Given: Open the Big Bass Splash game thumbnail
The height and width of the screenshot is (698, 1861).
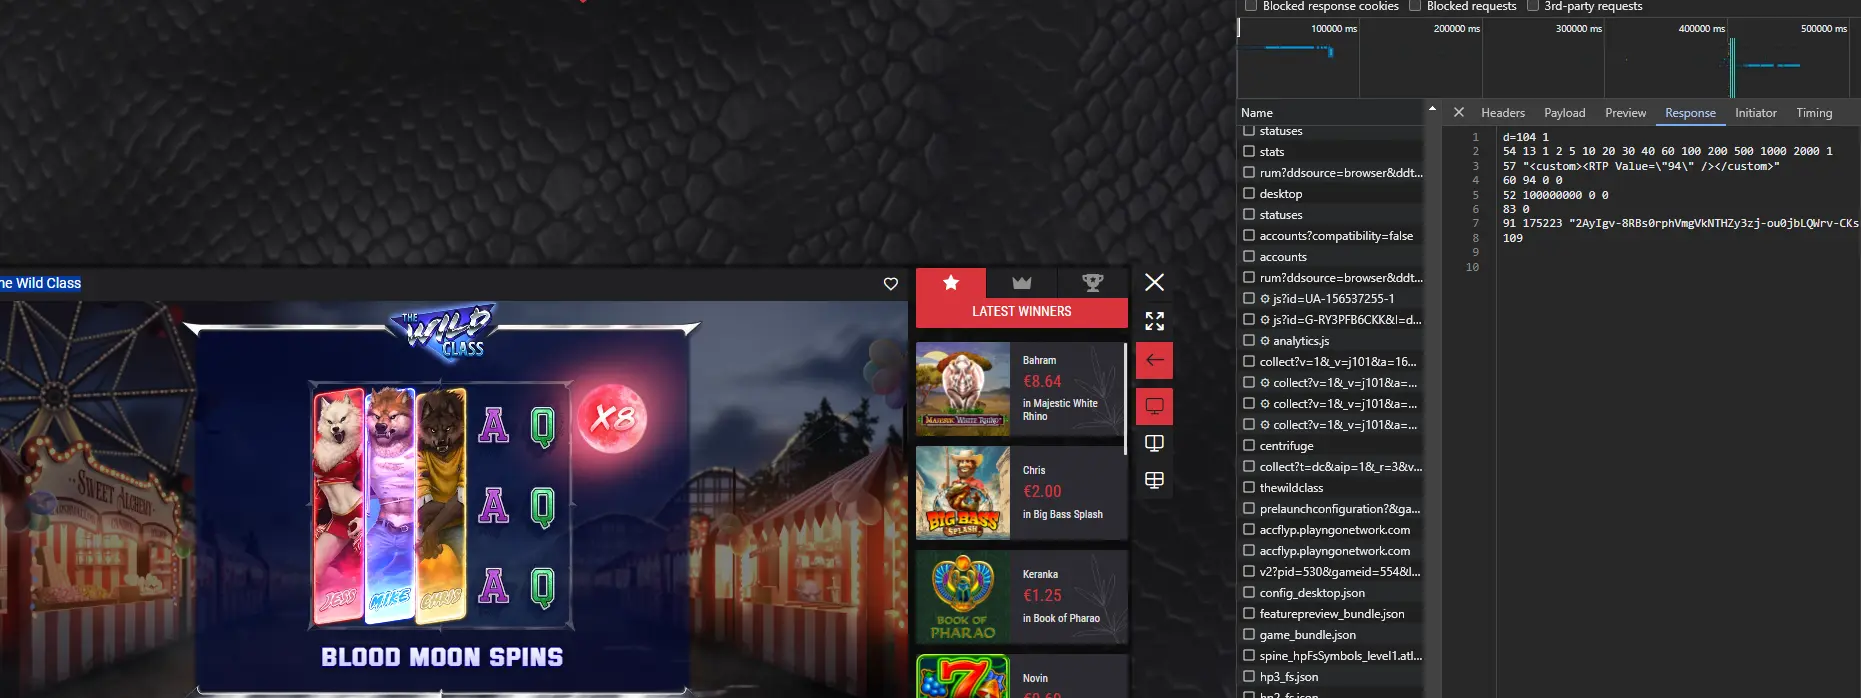Looking at the screenshot, I should [x=963, y=493].
